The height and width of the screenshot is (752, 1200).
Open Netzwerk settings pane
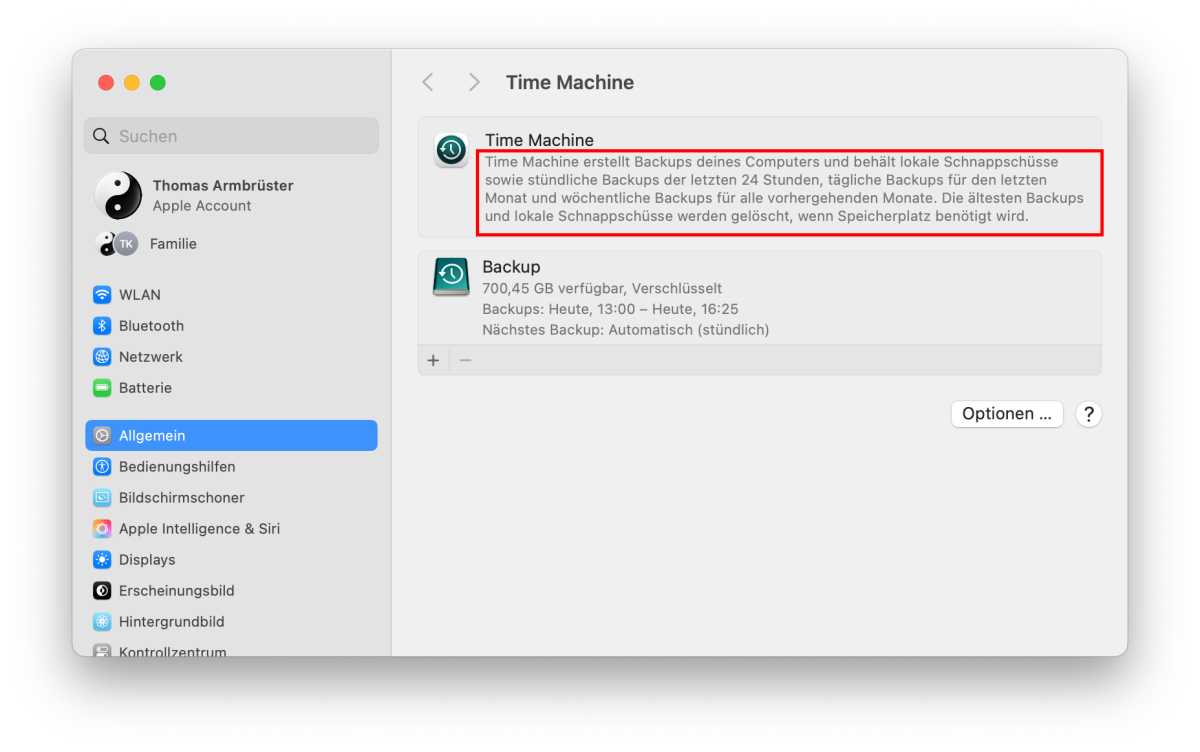pos(231,357)
